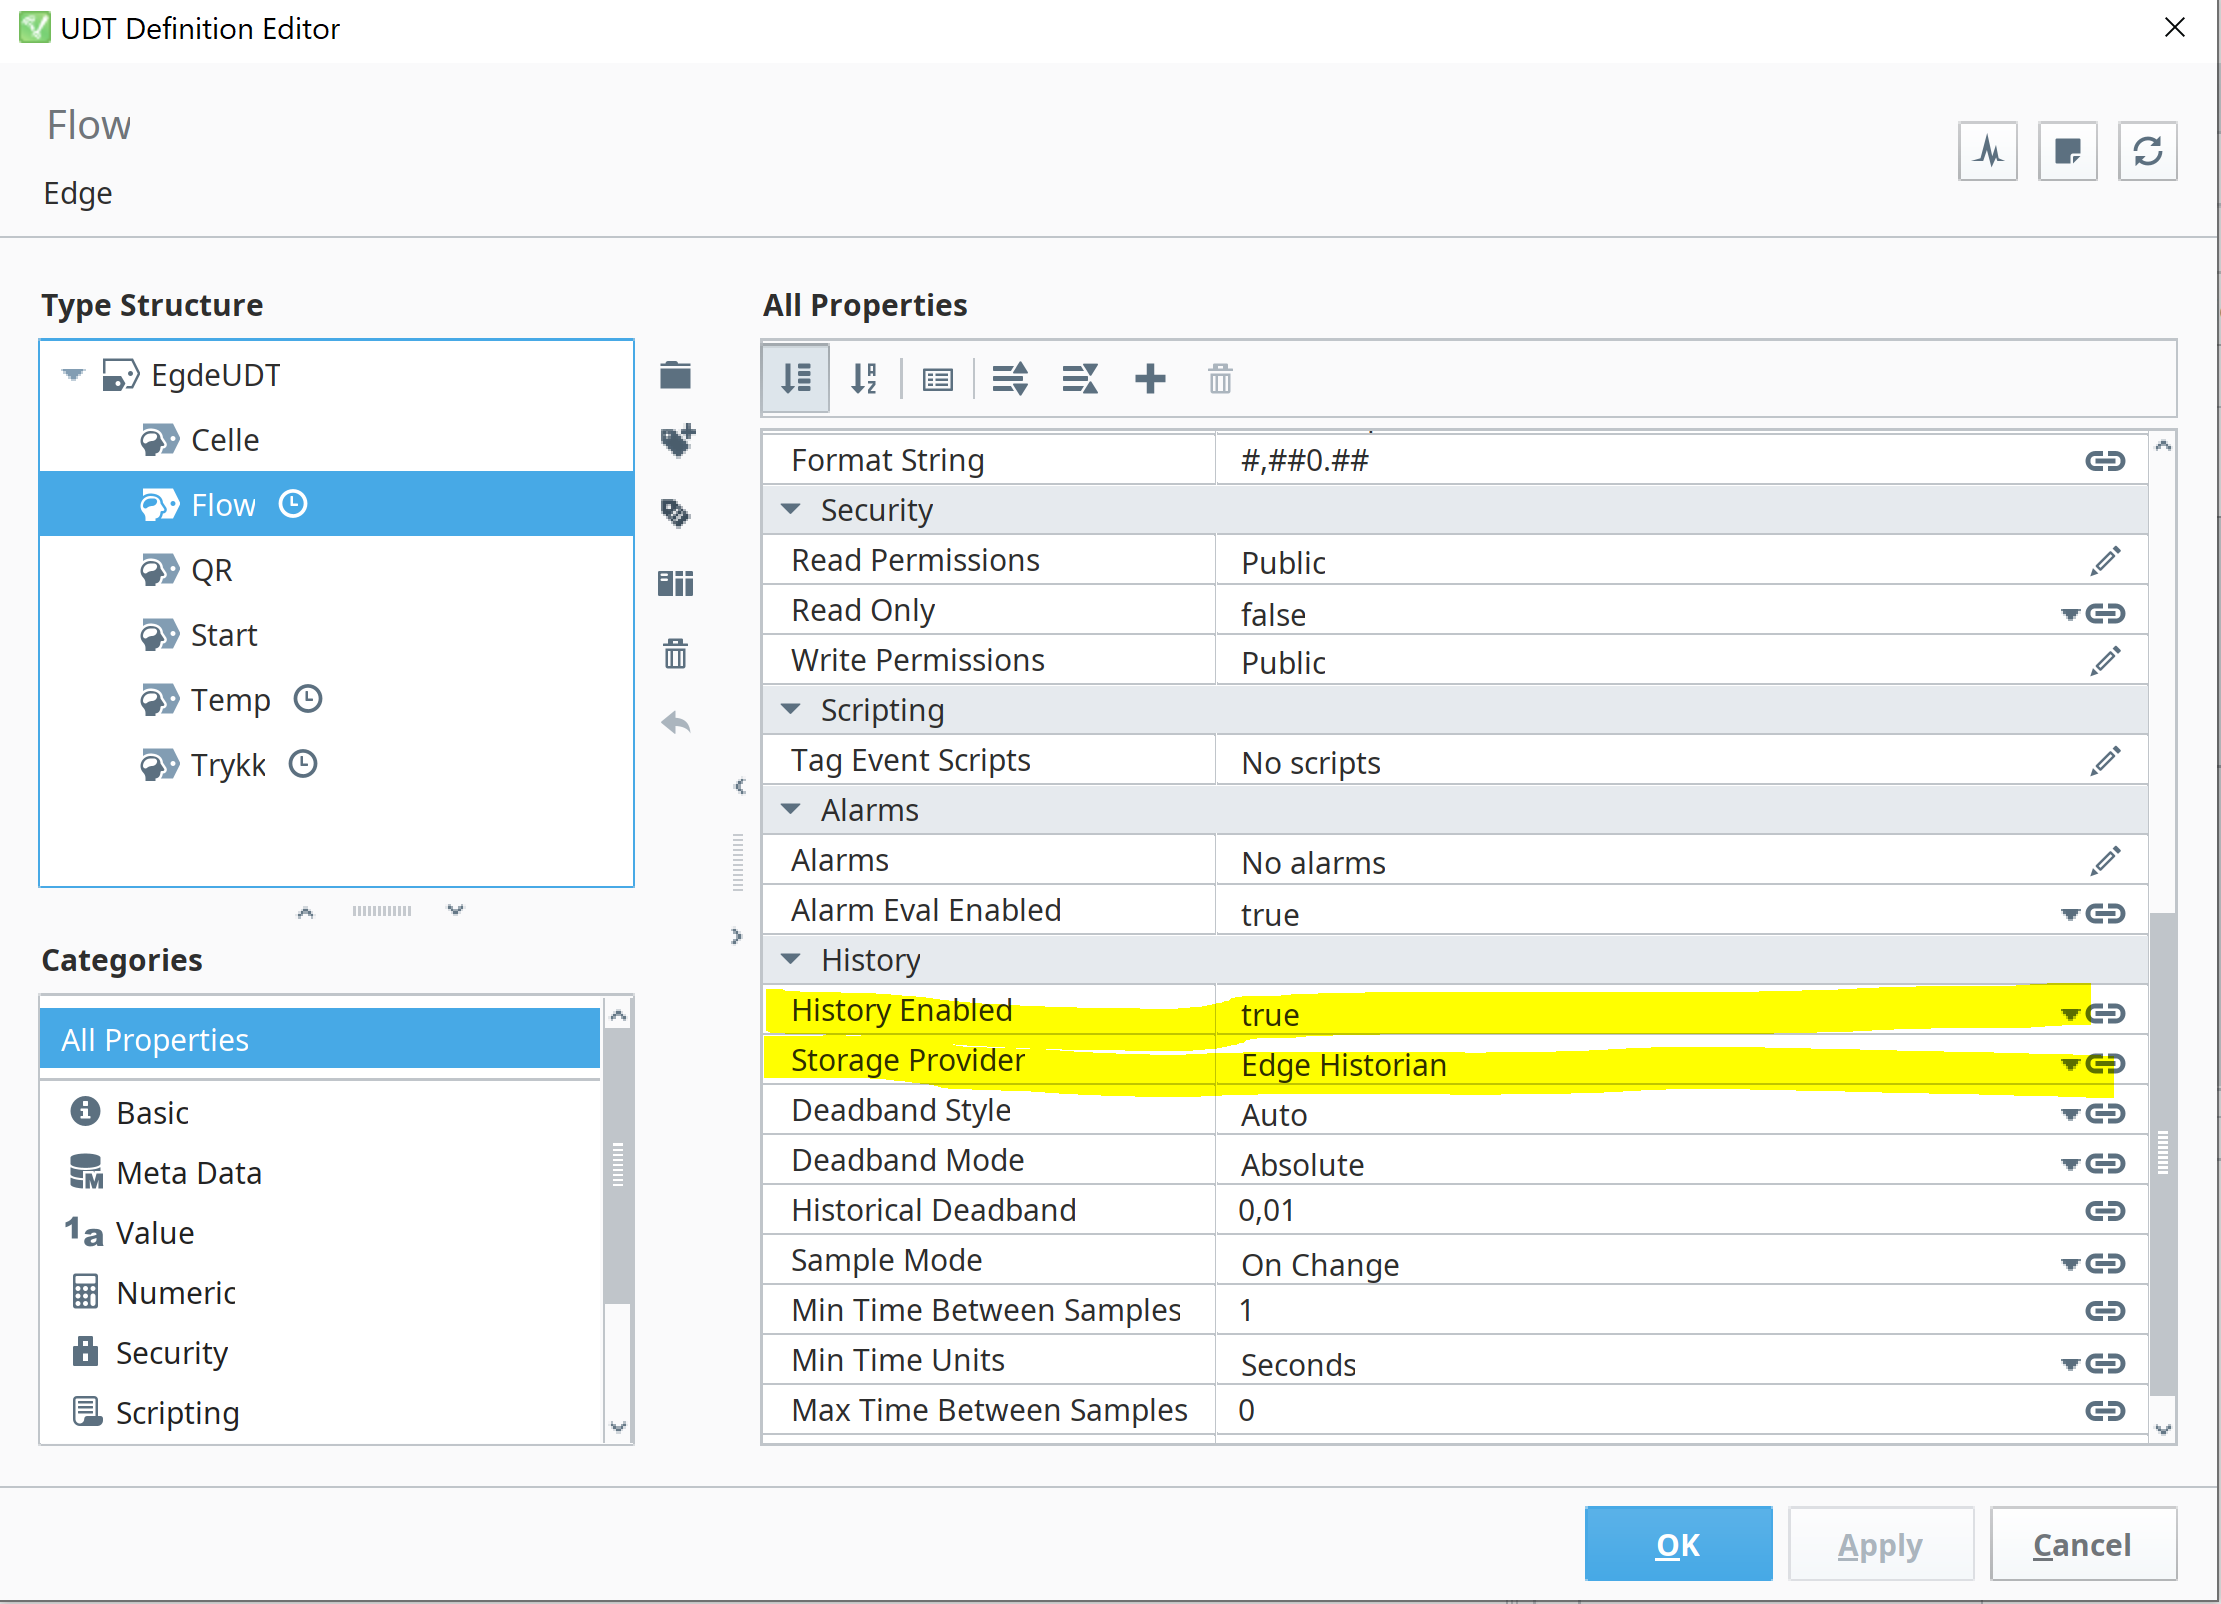Click the Historical Deadband value 0,01
2221x1604 pixels.
pyautogui.click(x=1266, y=1210)
